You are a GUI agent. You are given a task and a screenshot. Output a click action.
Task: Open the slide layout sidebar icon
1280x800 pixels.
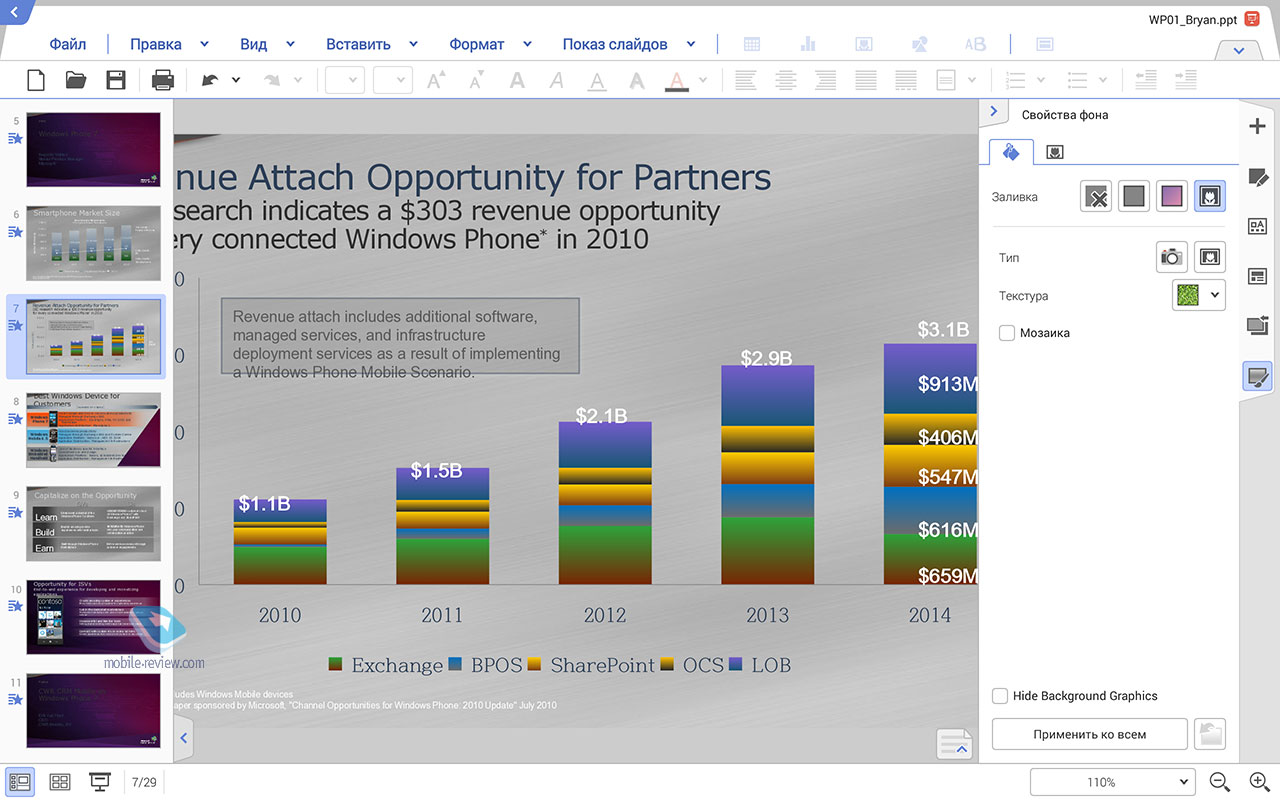1258,276
